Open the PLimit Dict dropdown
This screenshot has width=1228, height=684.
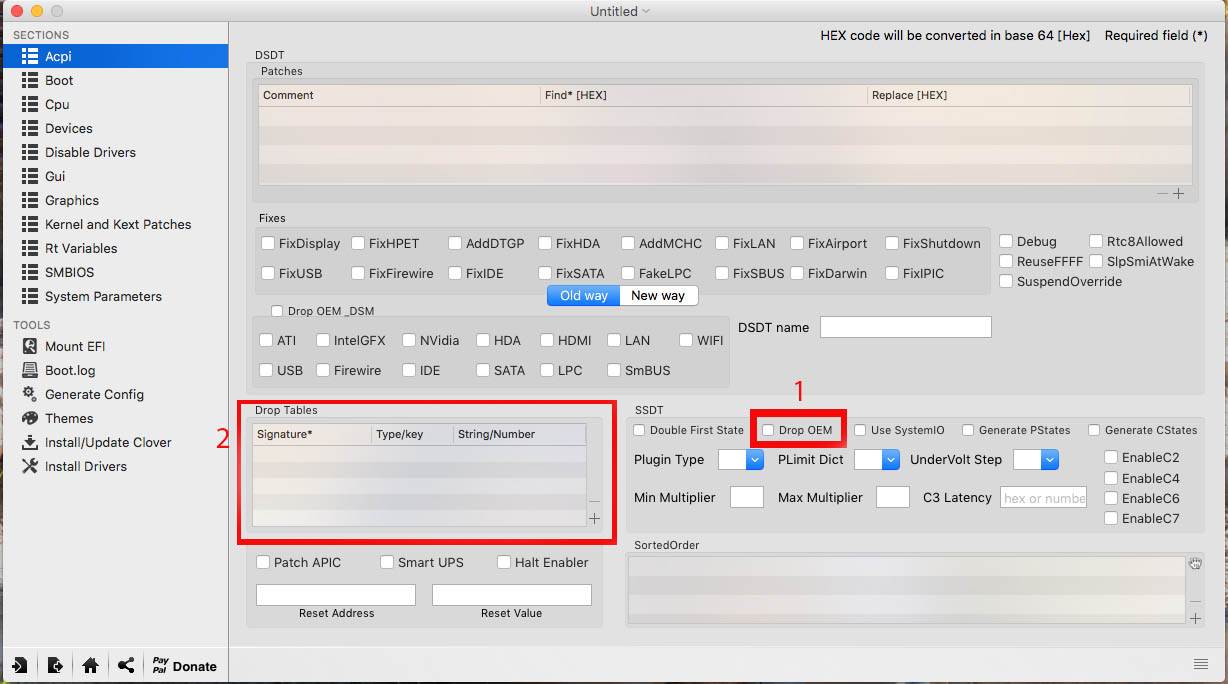coord(876,460)
